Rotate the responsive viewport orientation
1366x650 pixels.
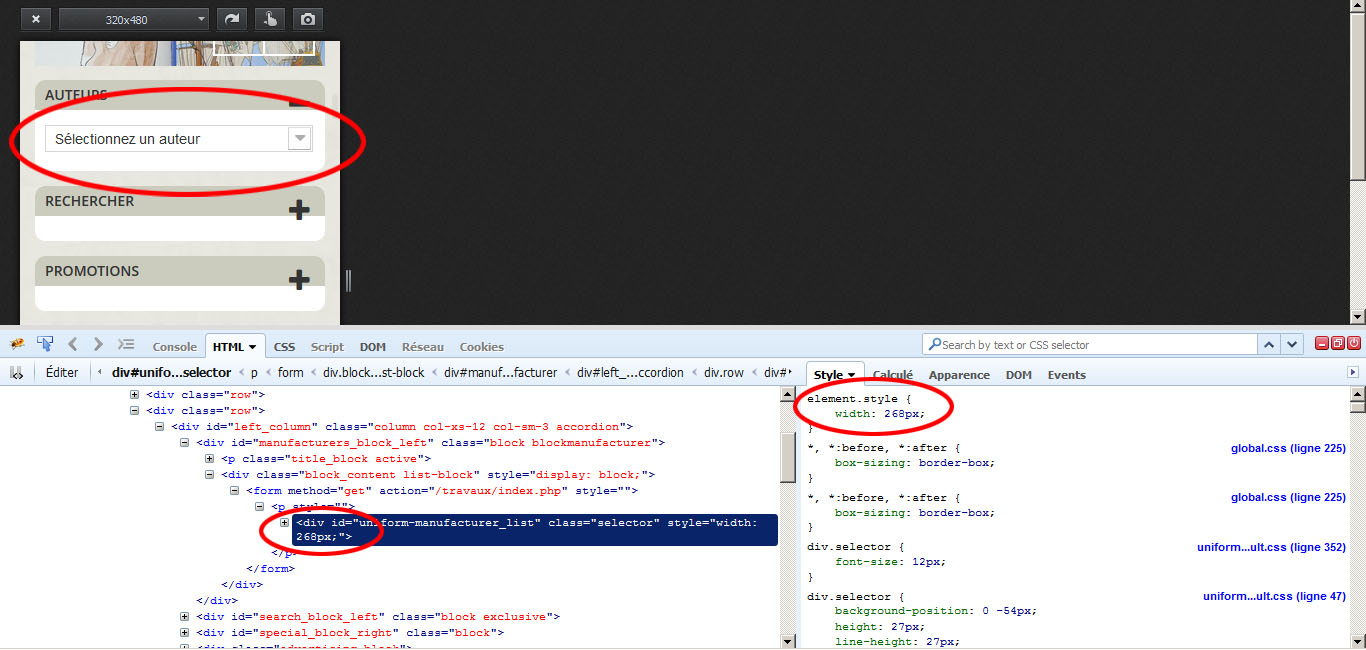click(231, 19)
